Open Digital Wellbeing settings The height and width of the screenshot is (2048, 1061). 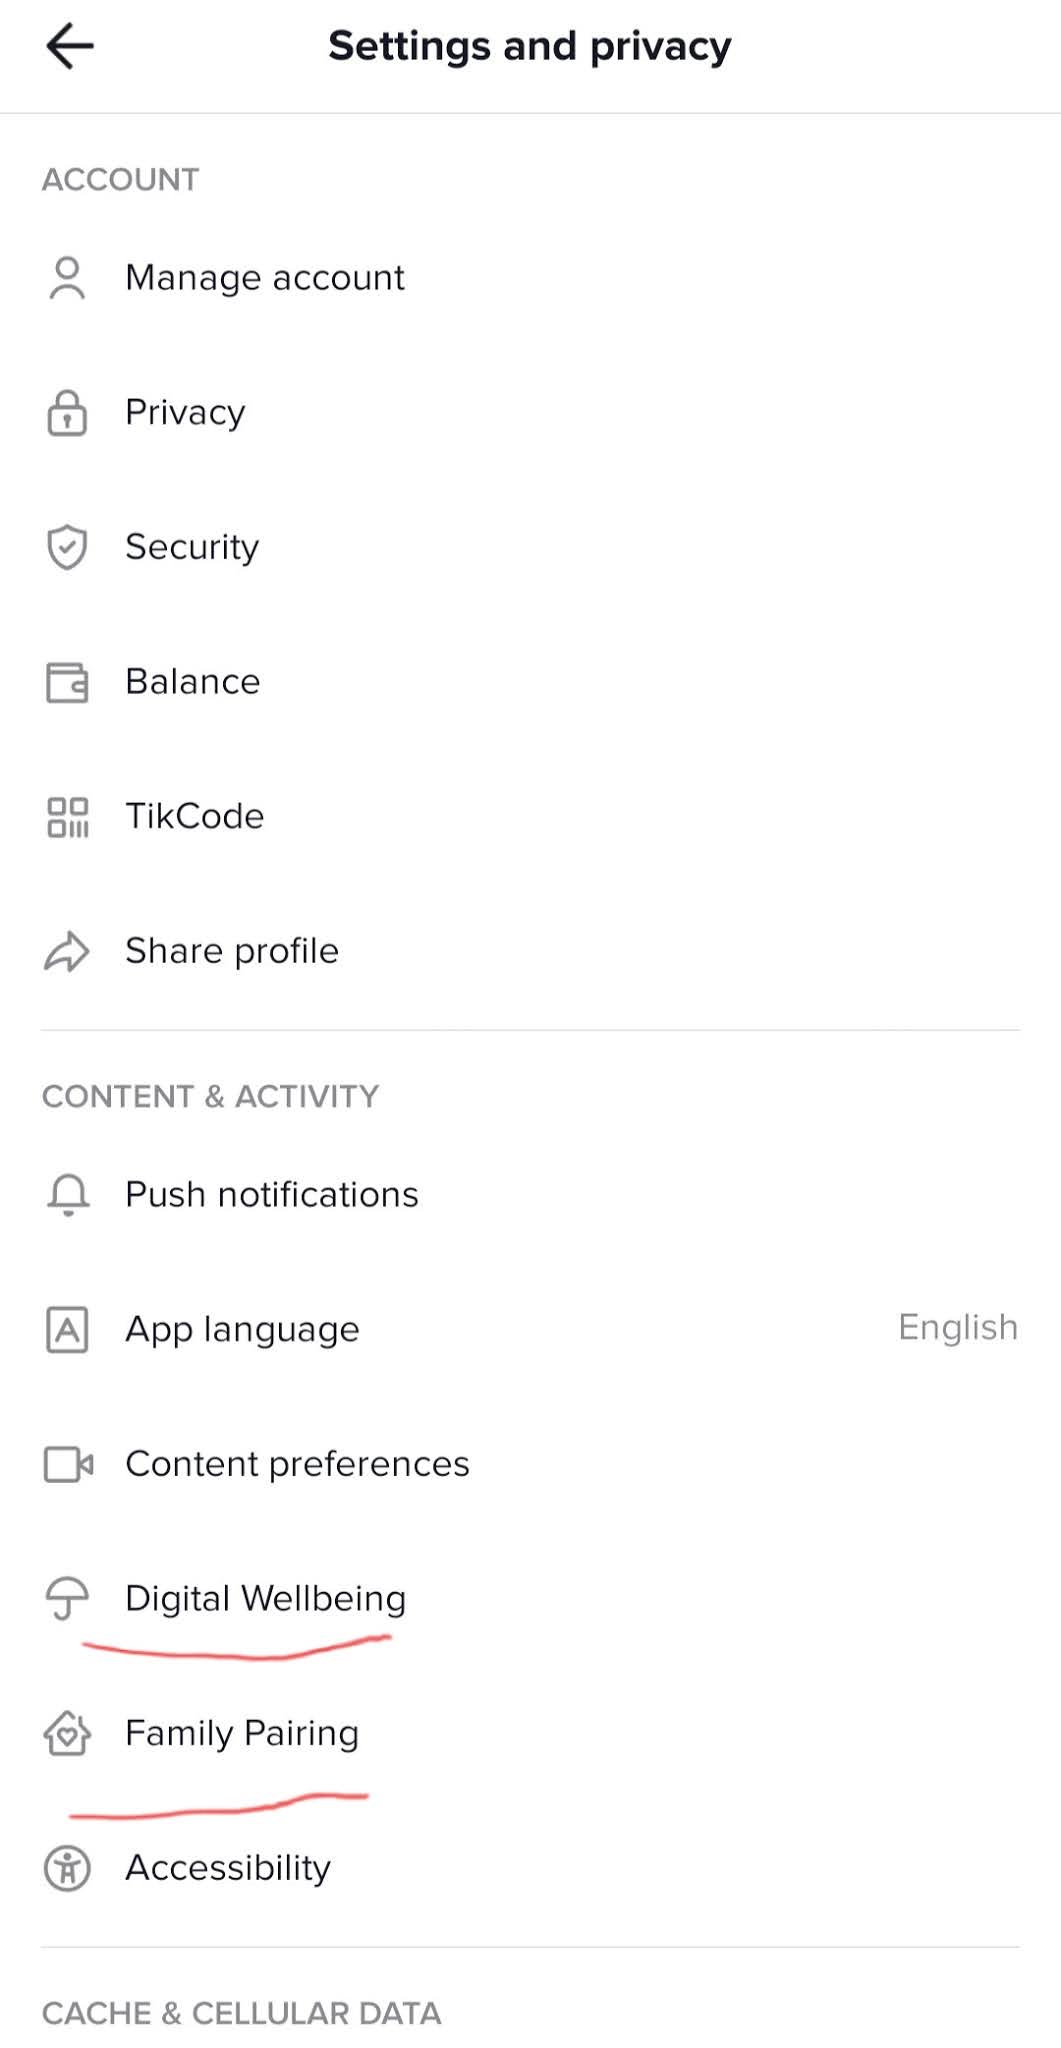(265, 1598)
